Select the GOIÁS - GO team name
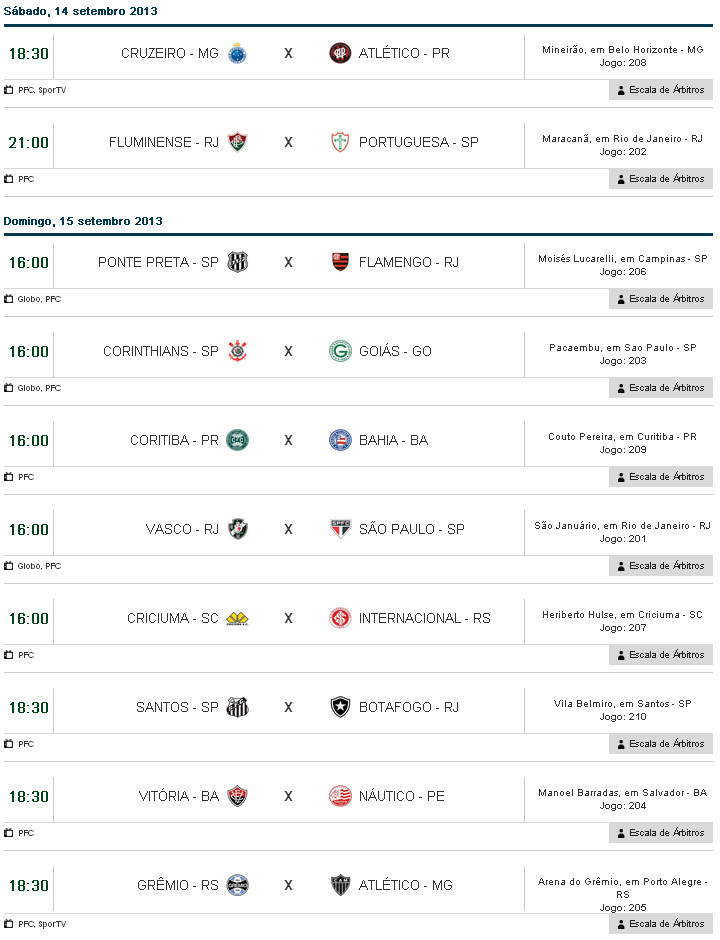This screenshot has height=940, width=720. (x=395, y=351)
